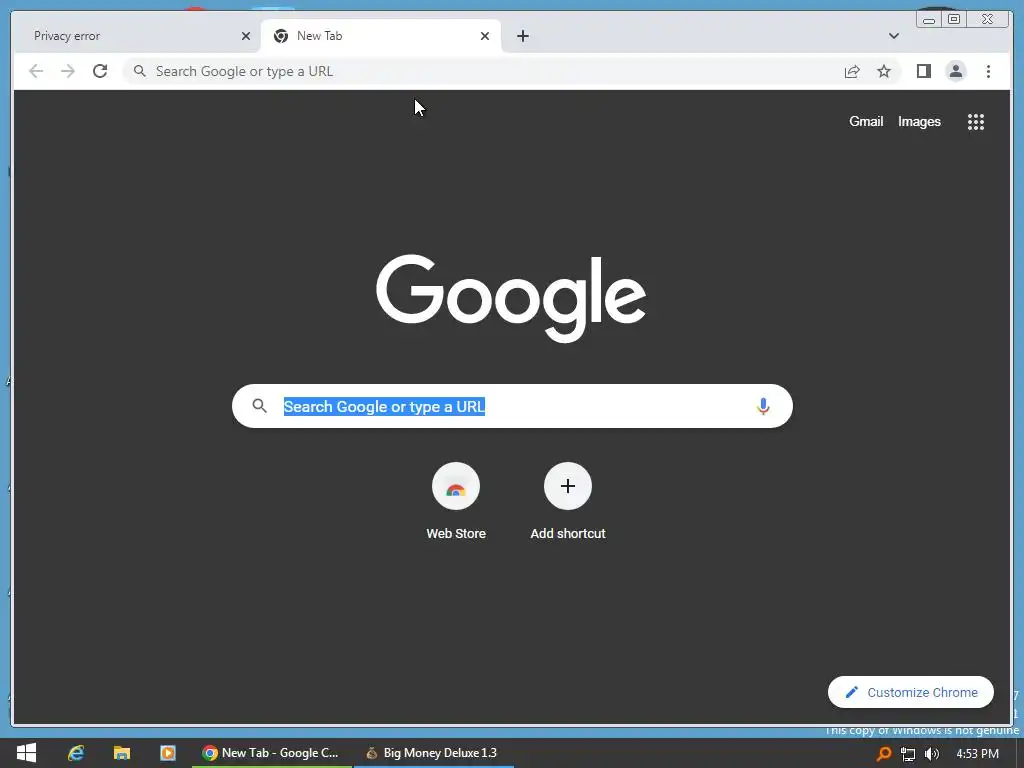Click the magnifier icon in the Google search box
1024x768 pixels.
click(x=259, y=406)
